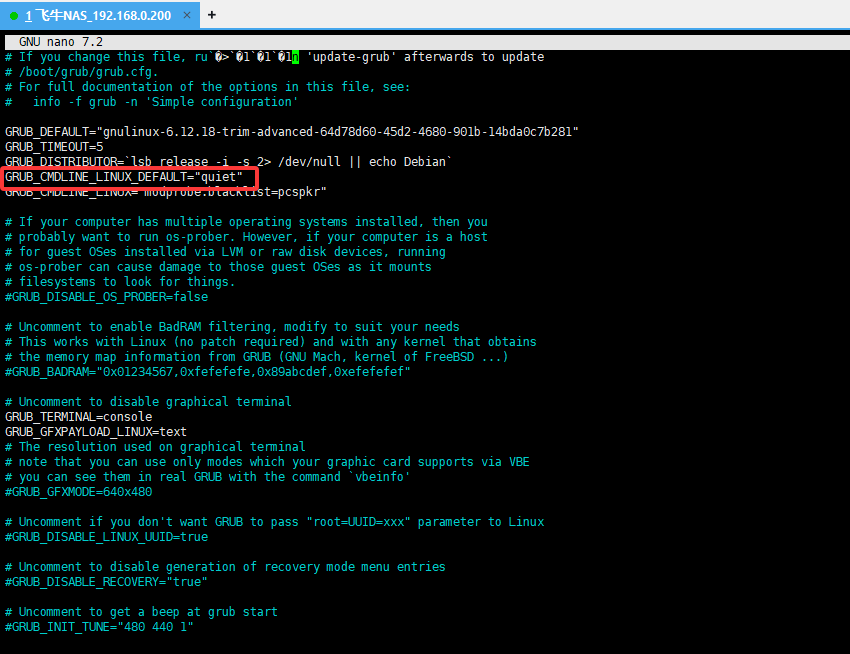Click the GRUB_GFXPAYLOAD_LINUX=text line
The height and width of the screenshot is (654, 850).
click(x=96, y=432)
